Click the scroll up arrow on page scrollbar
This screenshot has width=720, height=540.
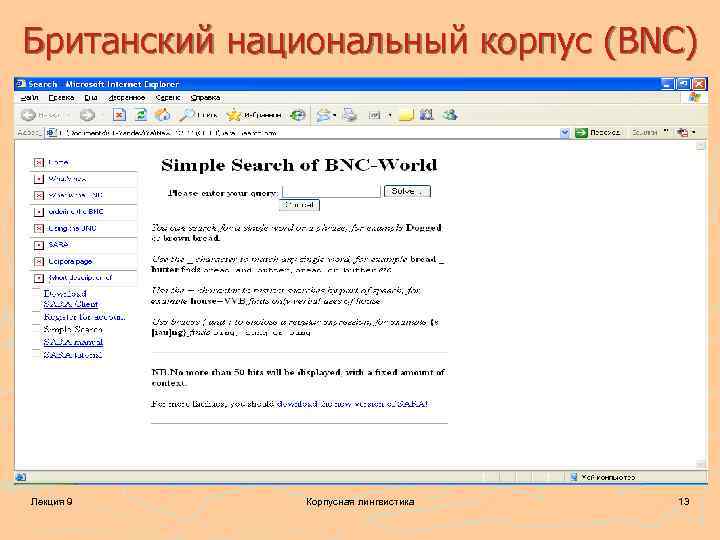pos(701,146)
